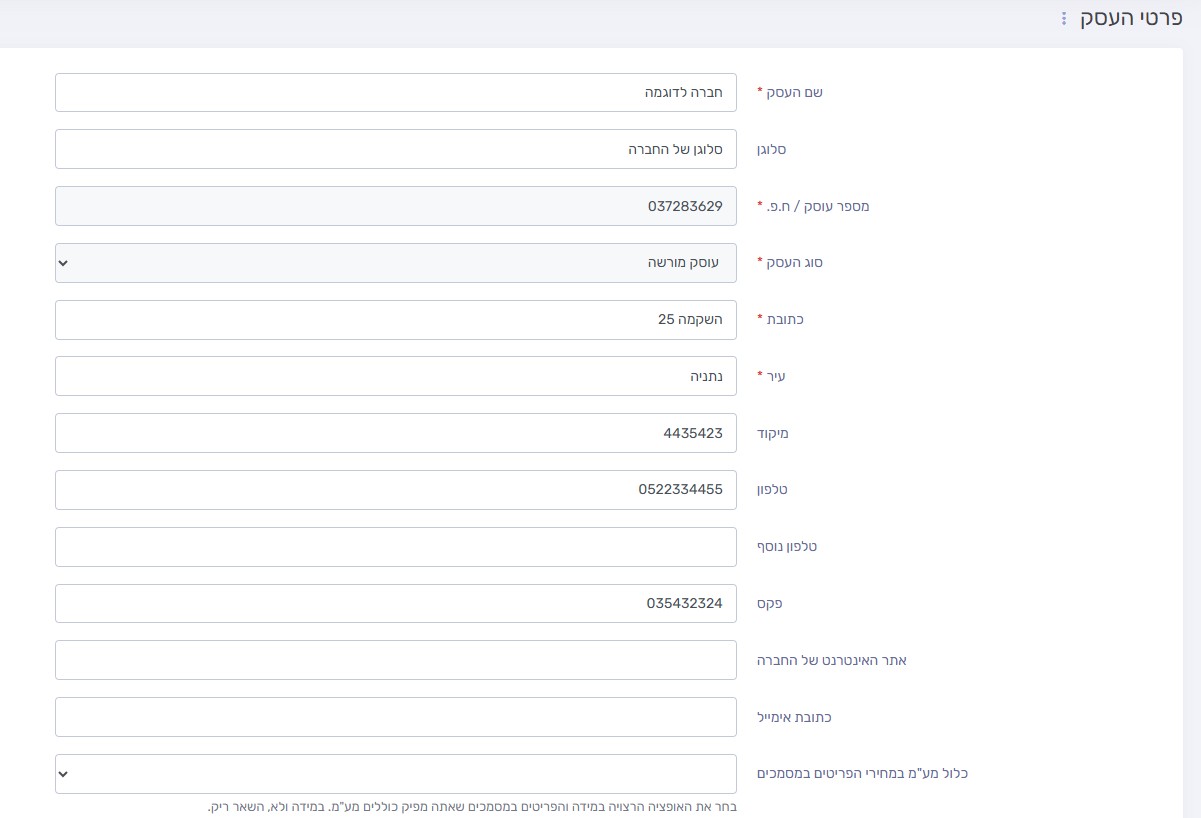Screen dimensions: 1201x818
Task: Click the address field with השקמה 25
Action: pos(395,320)
